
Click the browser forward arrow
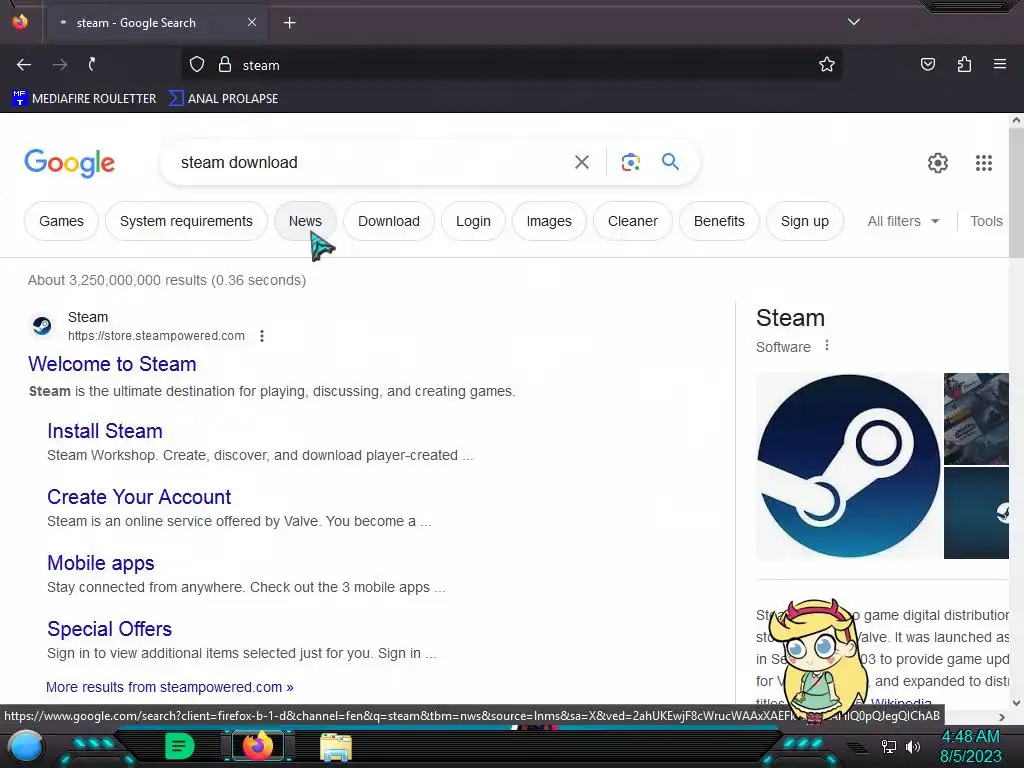pyautogui.click(x=60, y=65)
